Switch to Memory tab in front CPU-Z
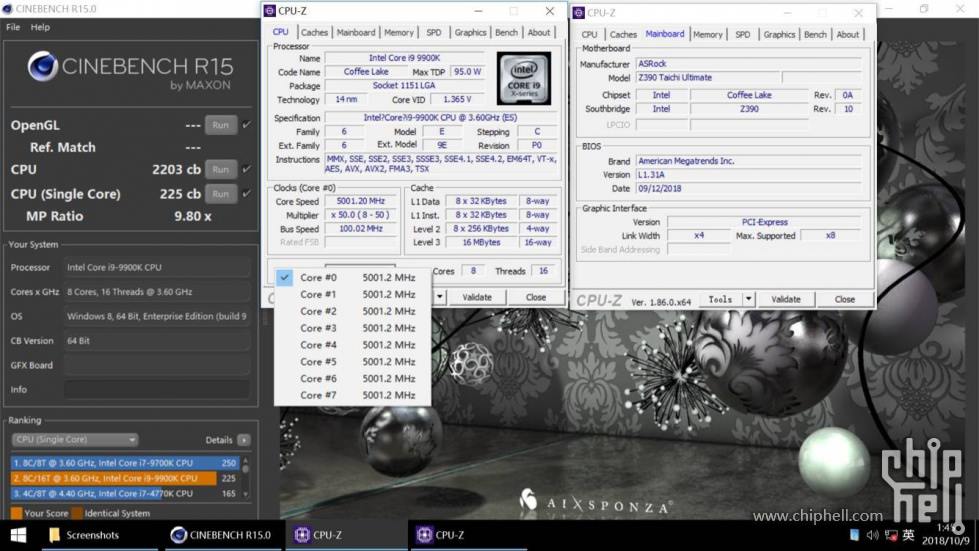The height and width of the screenshot is (551, 979). pos(398,32)
